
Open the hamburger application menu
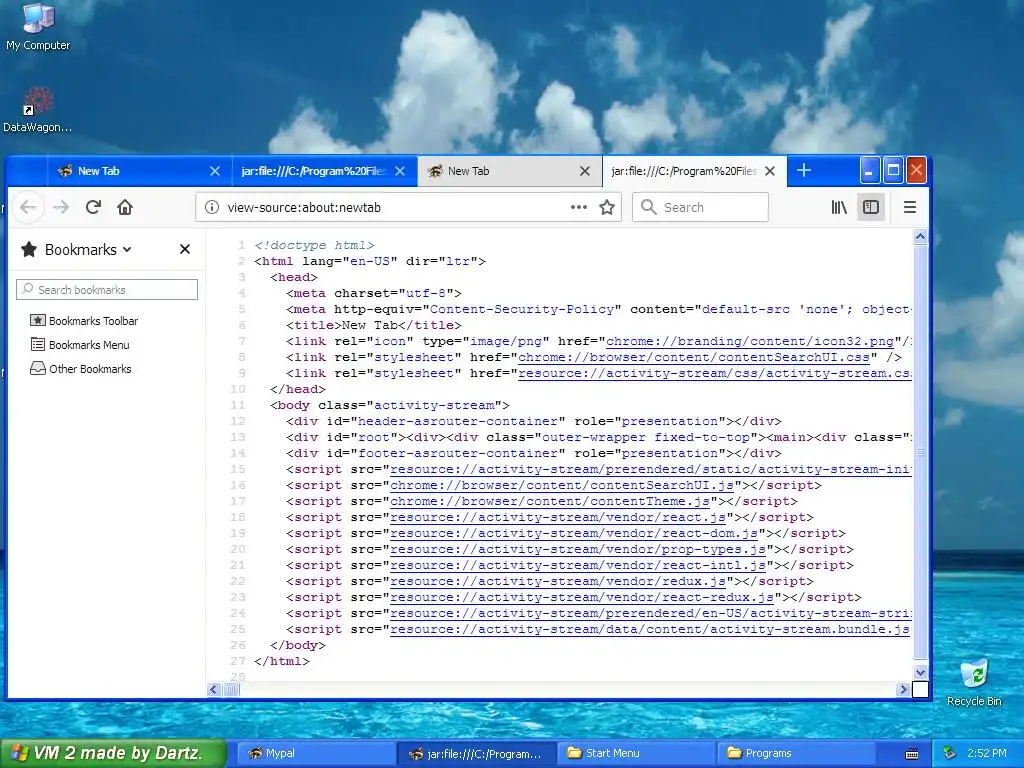point(910,207)
